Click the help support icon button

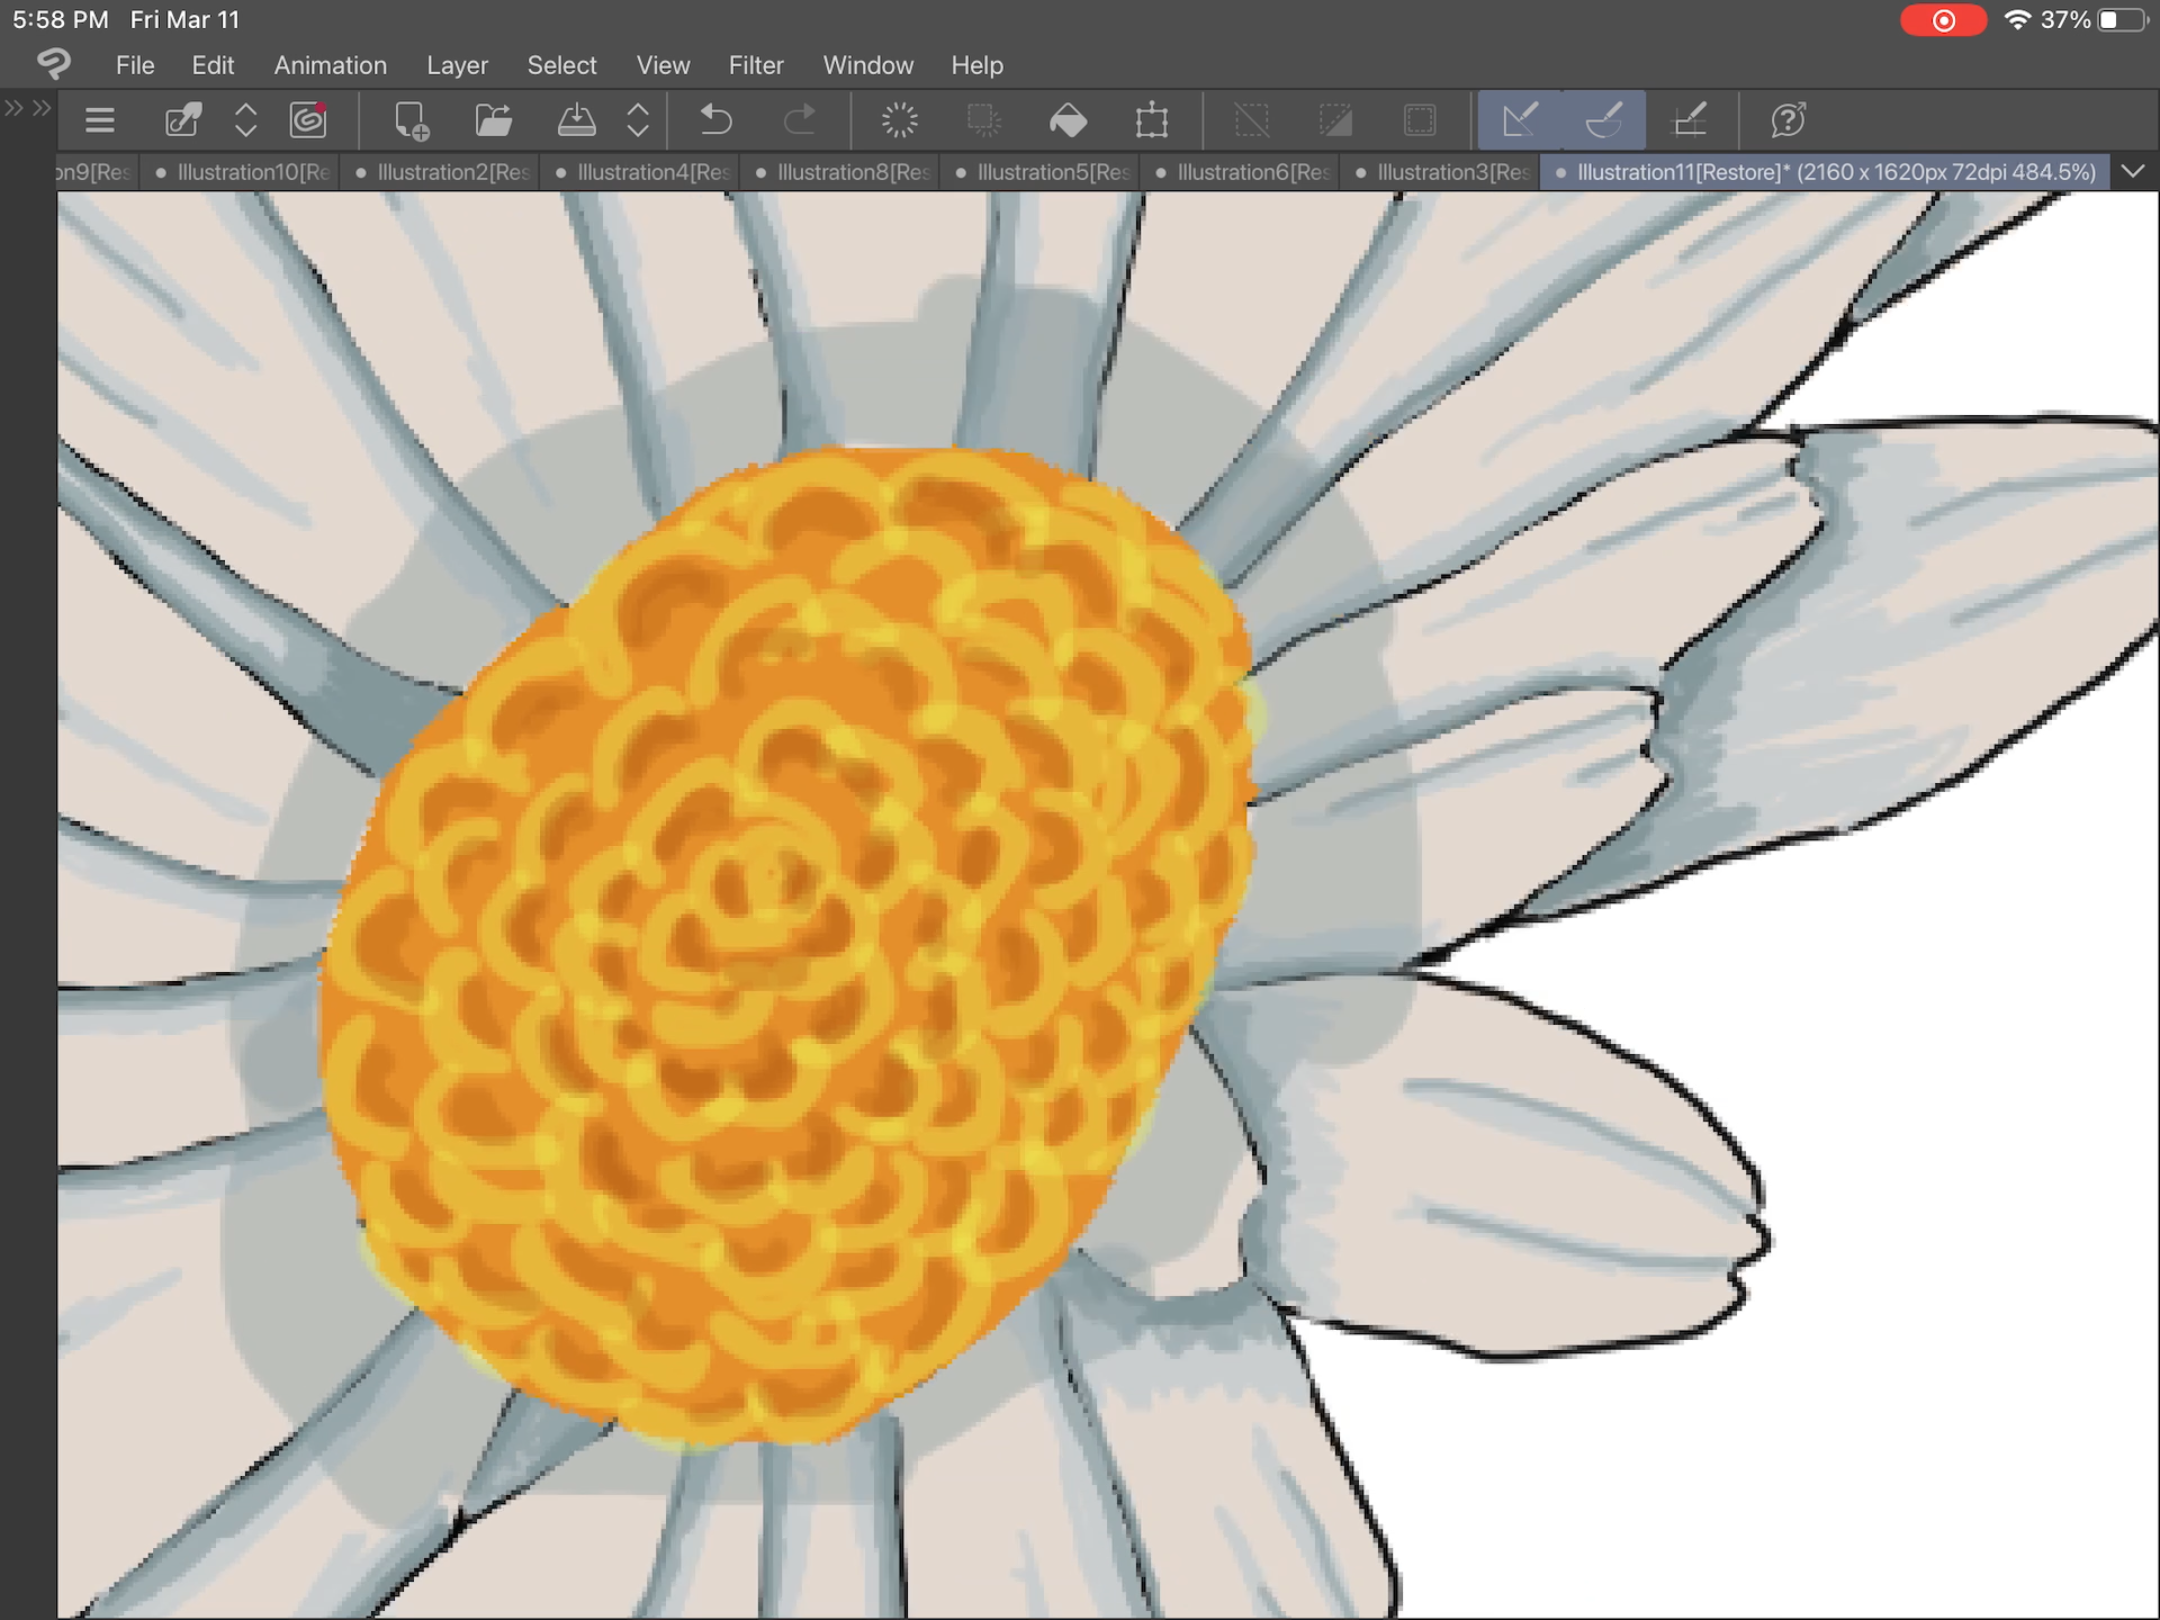1788,121
